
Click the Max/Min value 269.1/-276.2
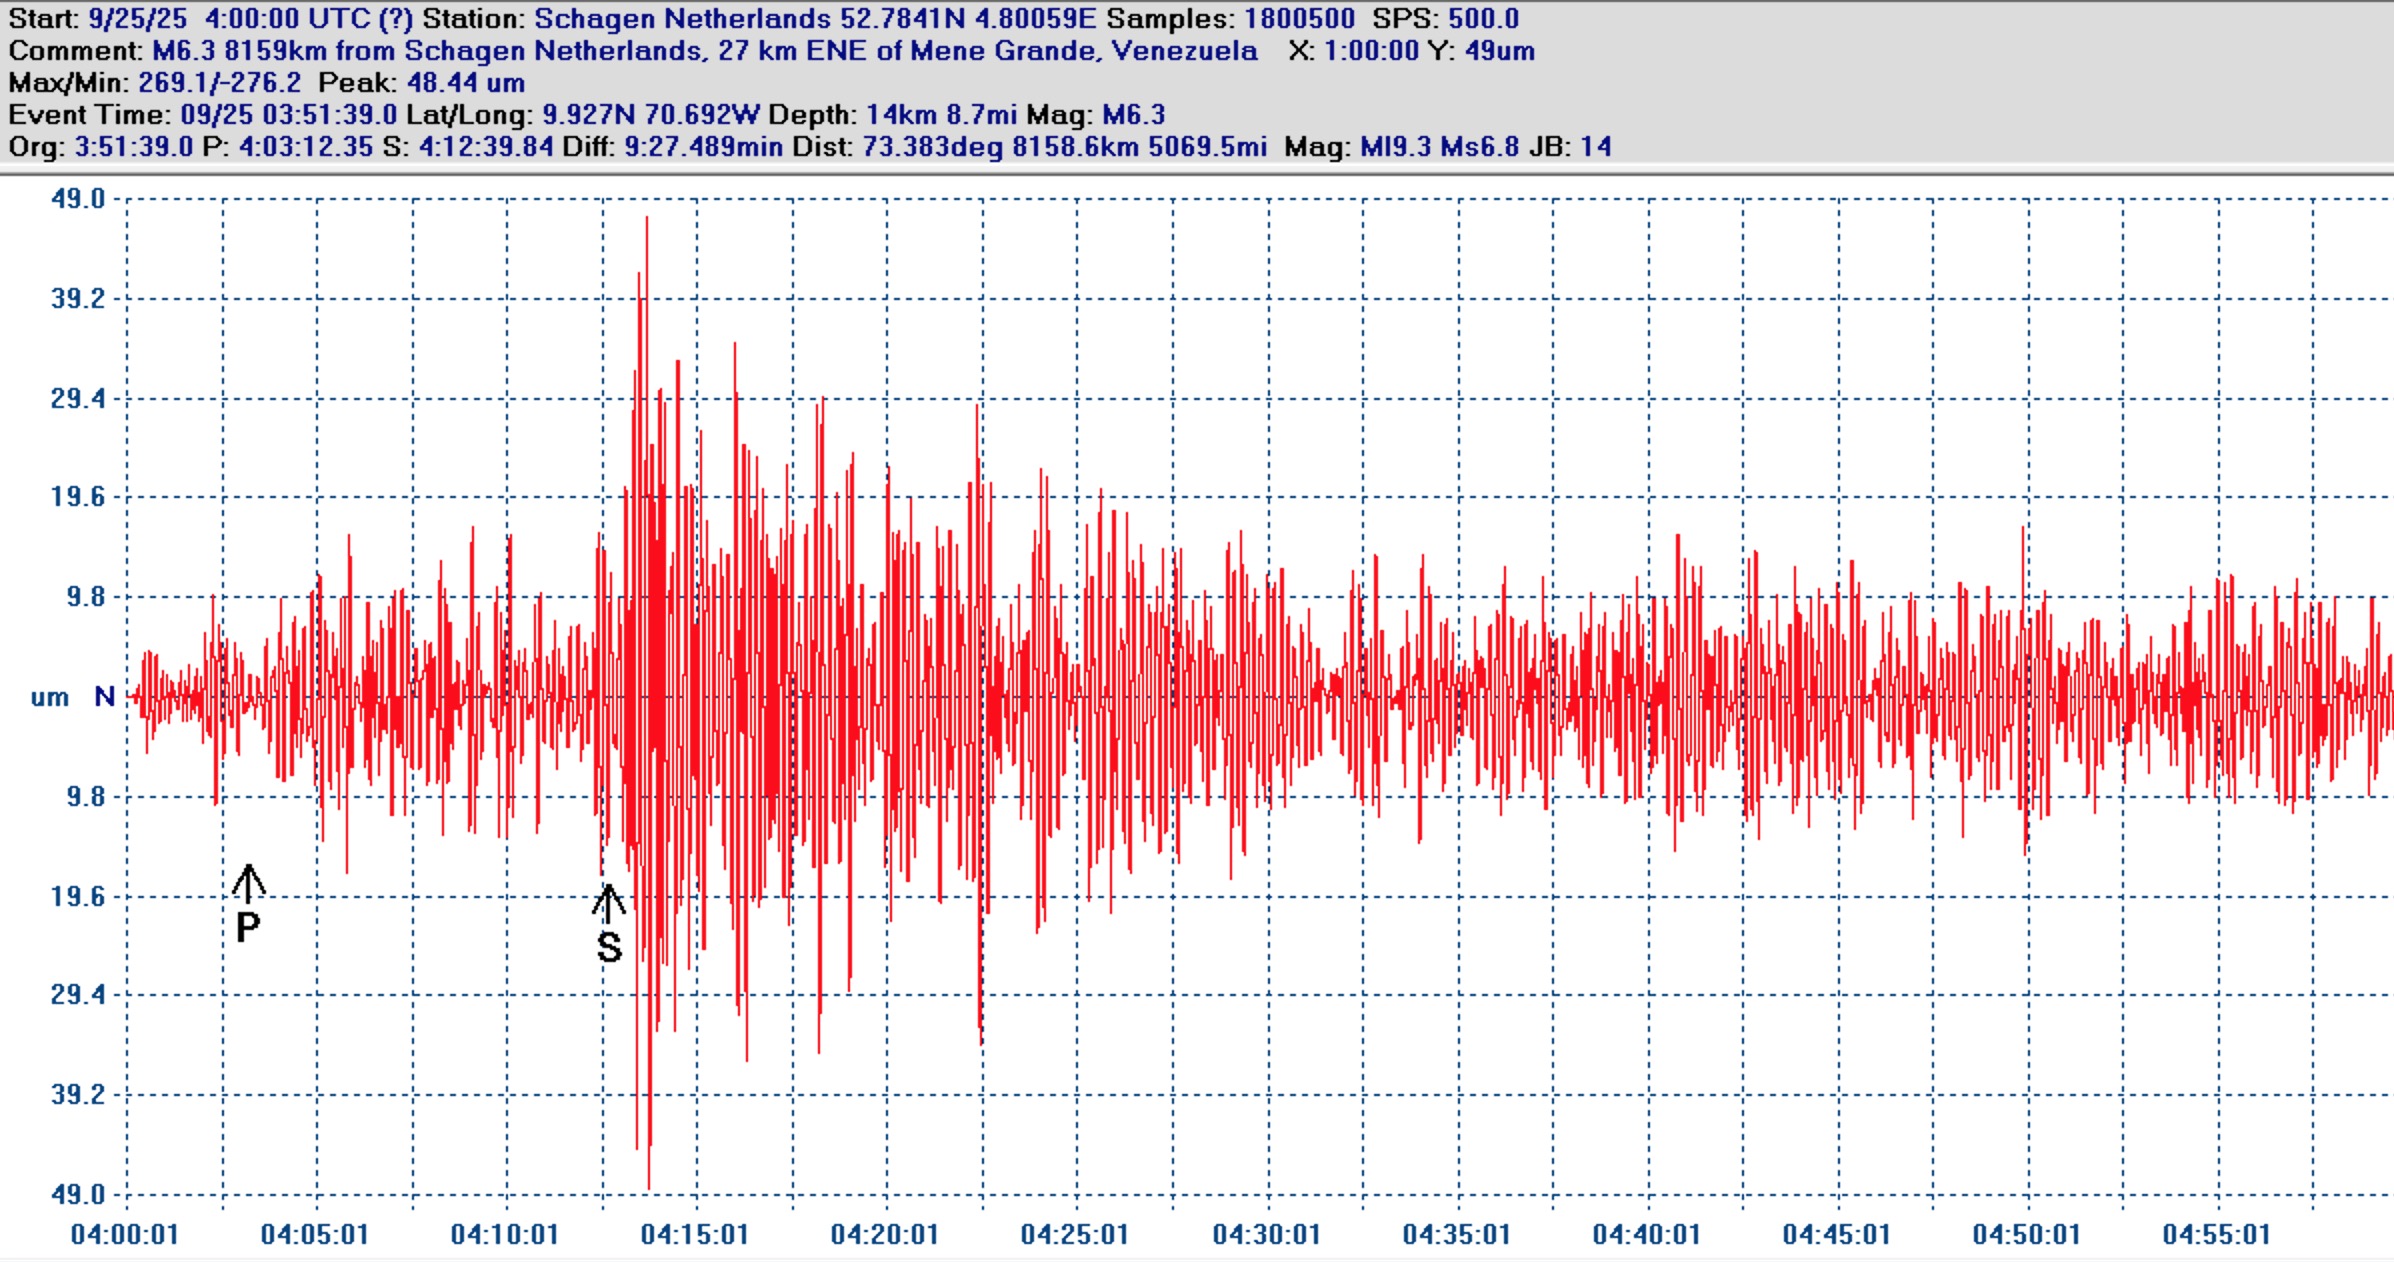coord(219,83)
